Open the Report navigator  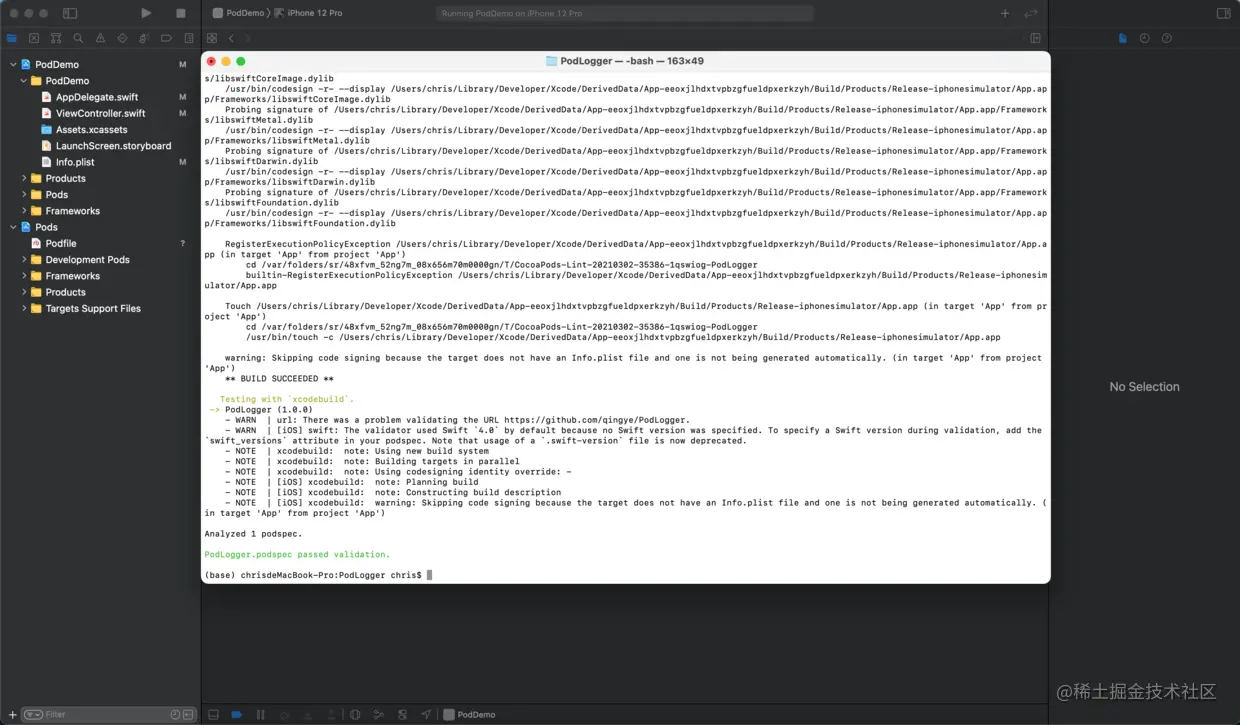187,38
